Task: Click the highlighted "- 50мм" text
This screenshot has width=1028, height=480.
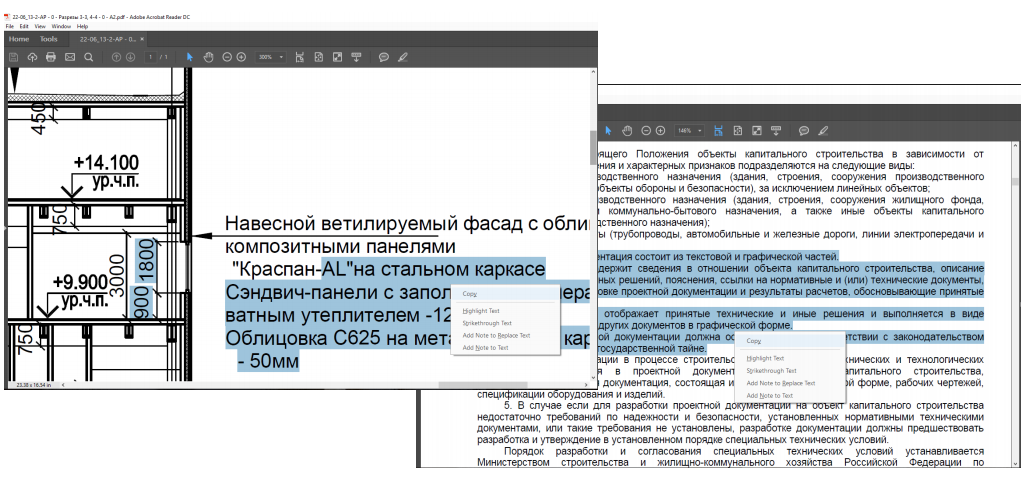Action: coord(268,361)
